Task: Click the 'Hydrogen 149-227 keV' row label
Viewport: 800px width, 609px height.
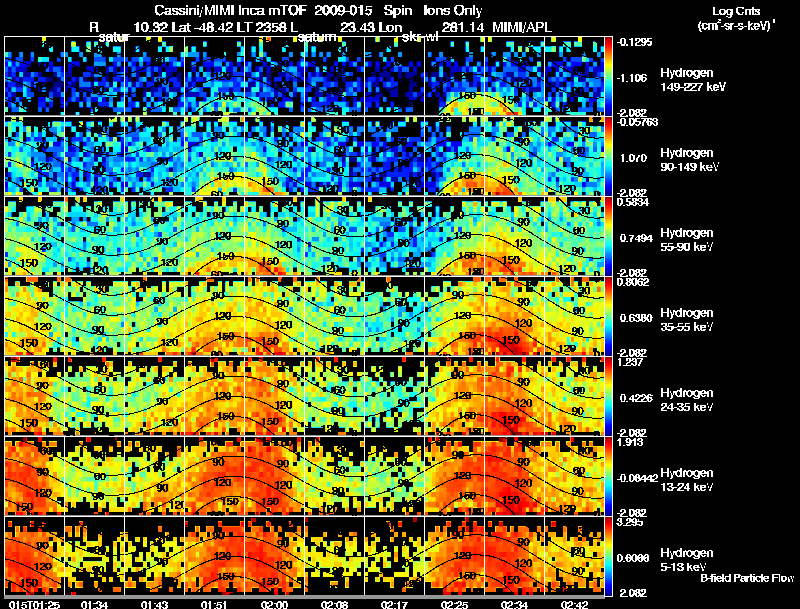Action: (693, 80)
